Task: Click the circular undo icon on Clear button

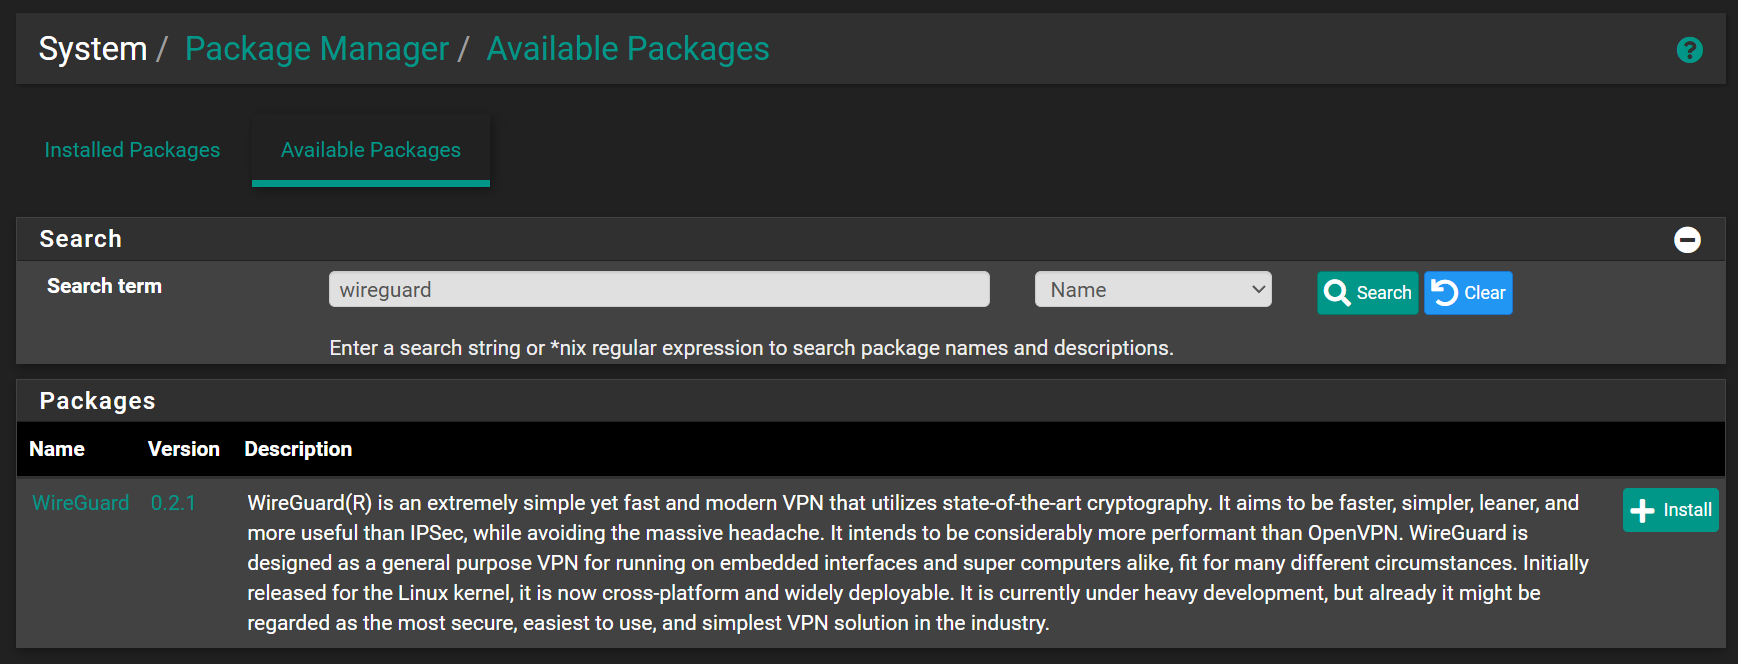Action: (x=1442, y=292)
